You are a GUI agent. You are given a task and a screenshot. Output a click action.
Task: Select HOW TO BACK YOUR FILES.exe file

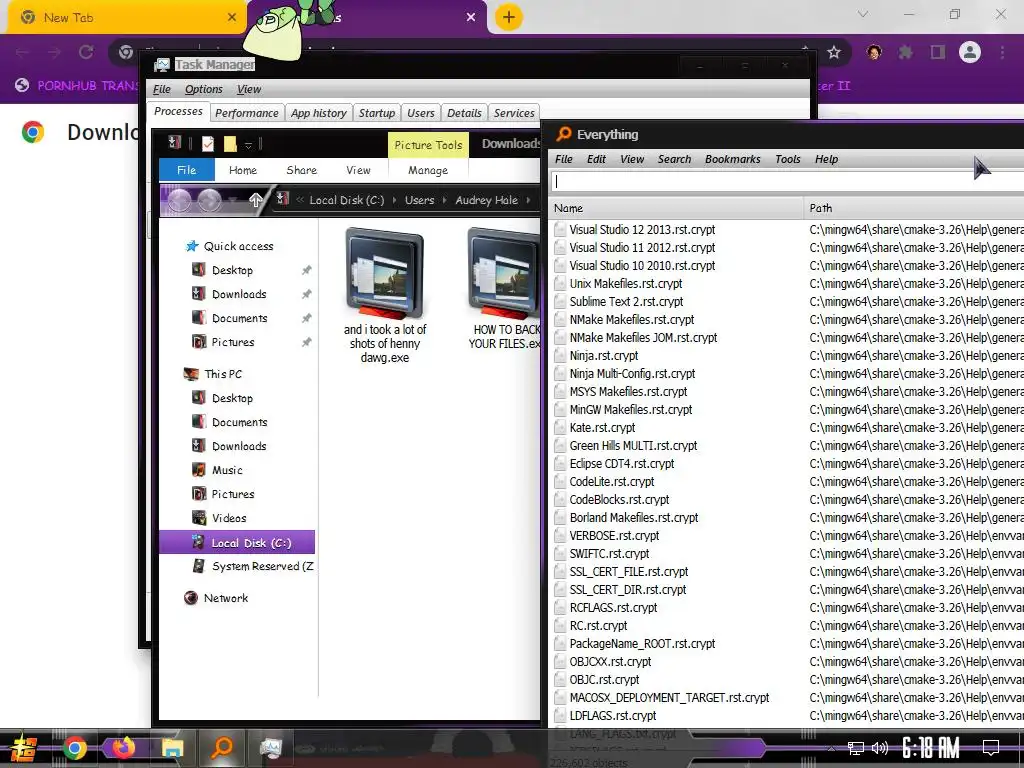502,289
